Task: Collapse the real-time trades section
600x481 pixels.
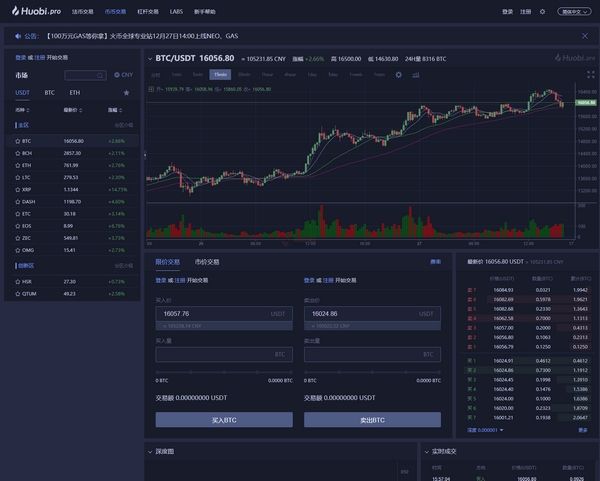Action: [x=427, y=452]
